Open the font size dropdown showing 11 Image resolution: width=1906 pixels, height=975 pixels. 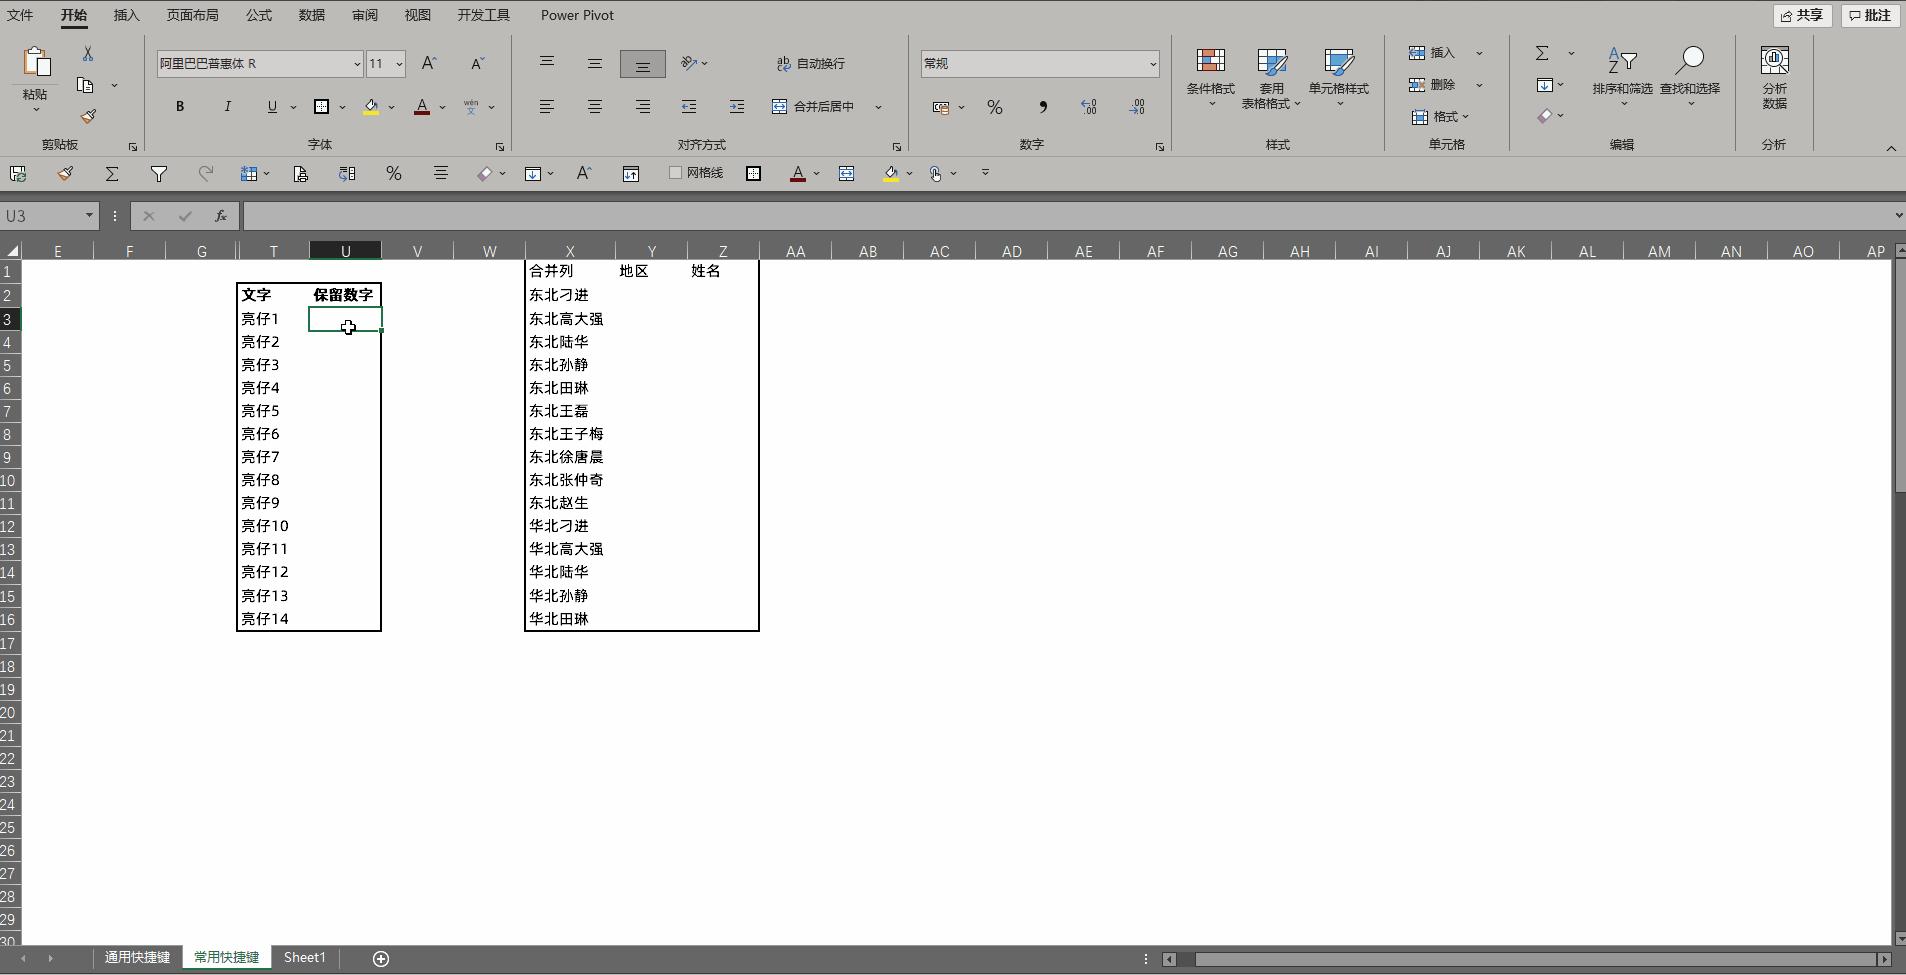(x=399, y=64)
